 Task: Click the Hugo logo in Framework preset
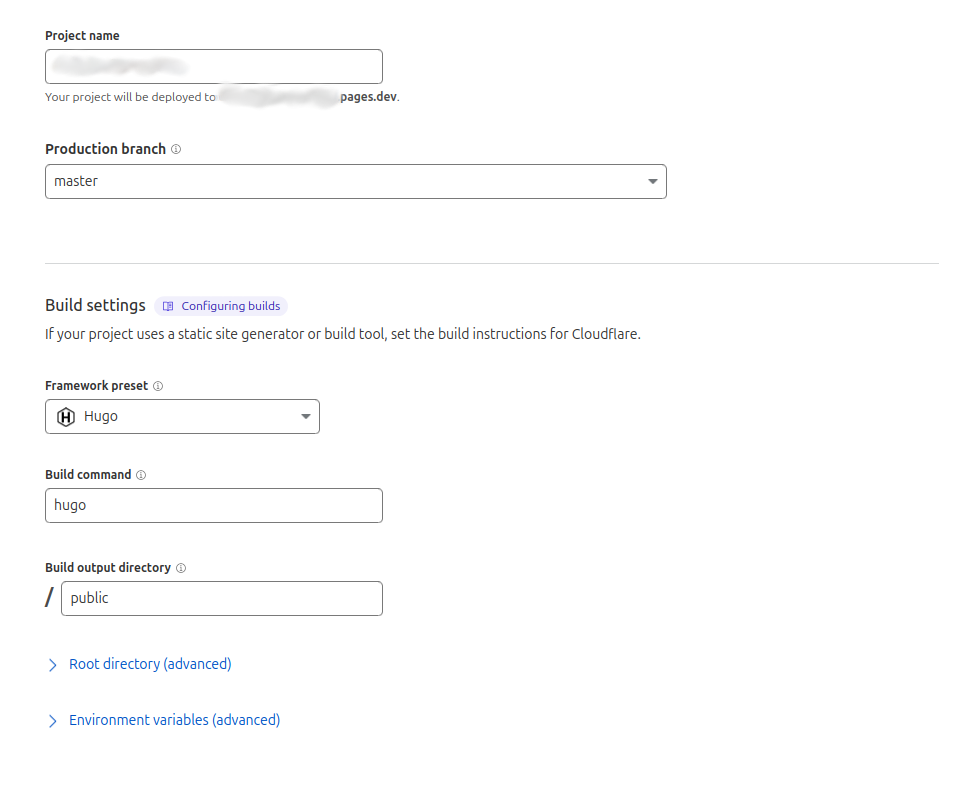click(x=66, y=417)
